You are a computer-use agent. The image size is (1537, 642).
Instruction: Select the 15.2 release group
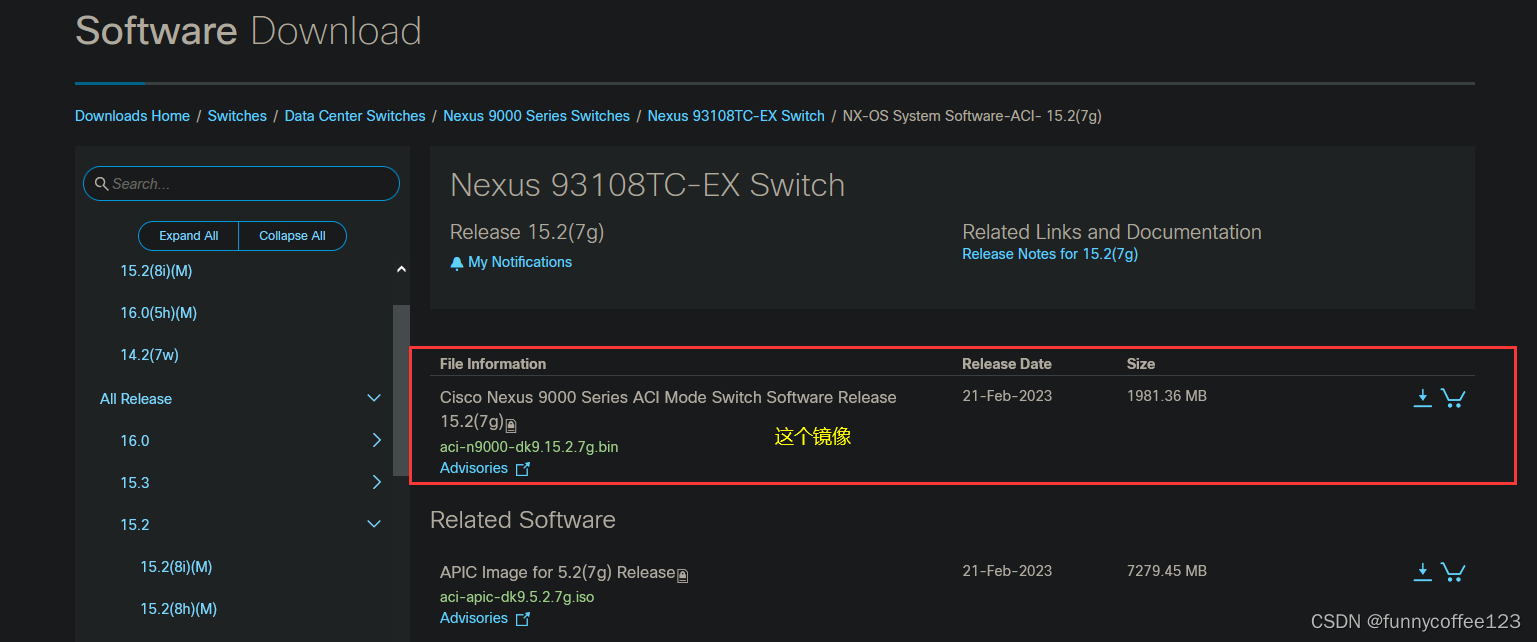(x=135, y=525)
